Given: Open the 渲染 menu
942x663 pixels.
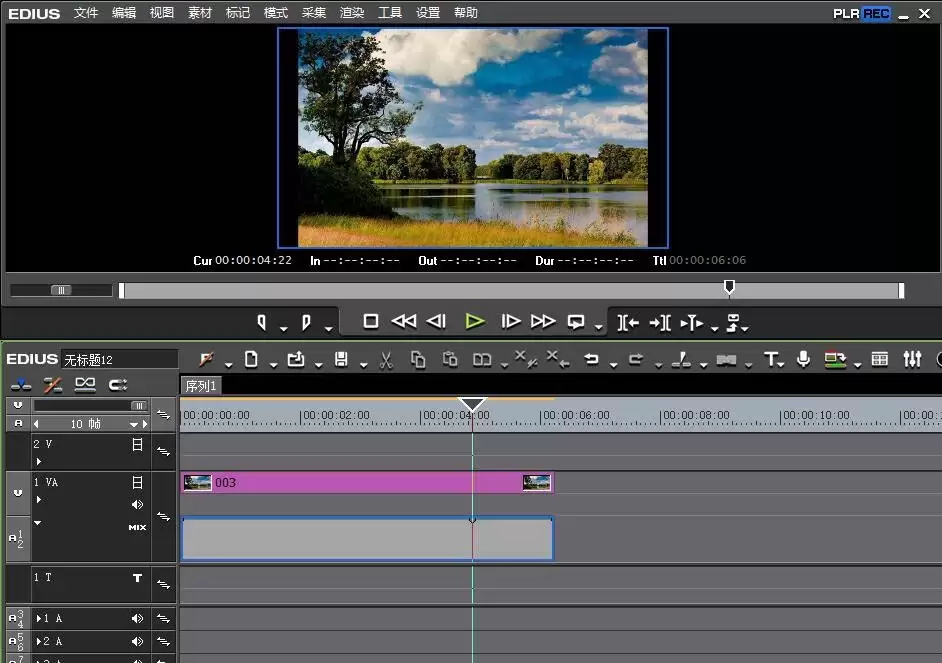Looking at the screenshot, I should pyautogui.click(x=351, y=13).
